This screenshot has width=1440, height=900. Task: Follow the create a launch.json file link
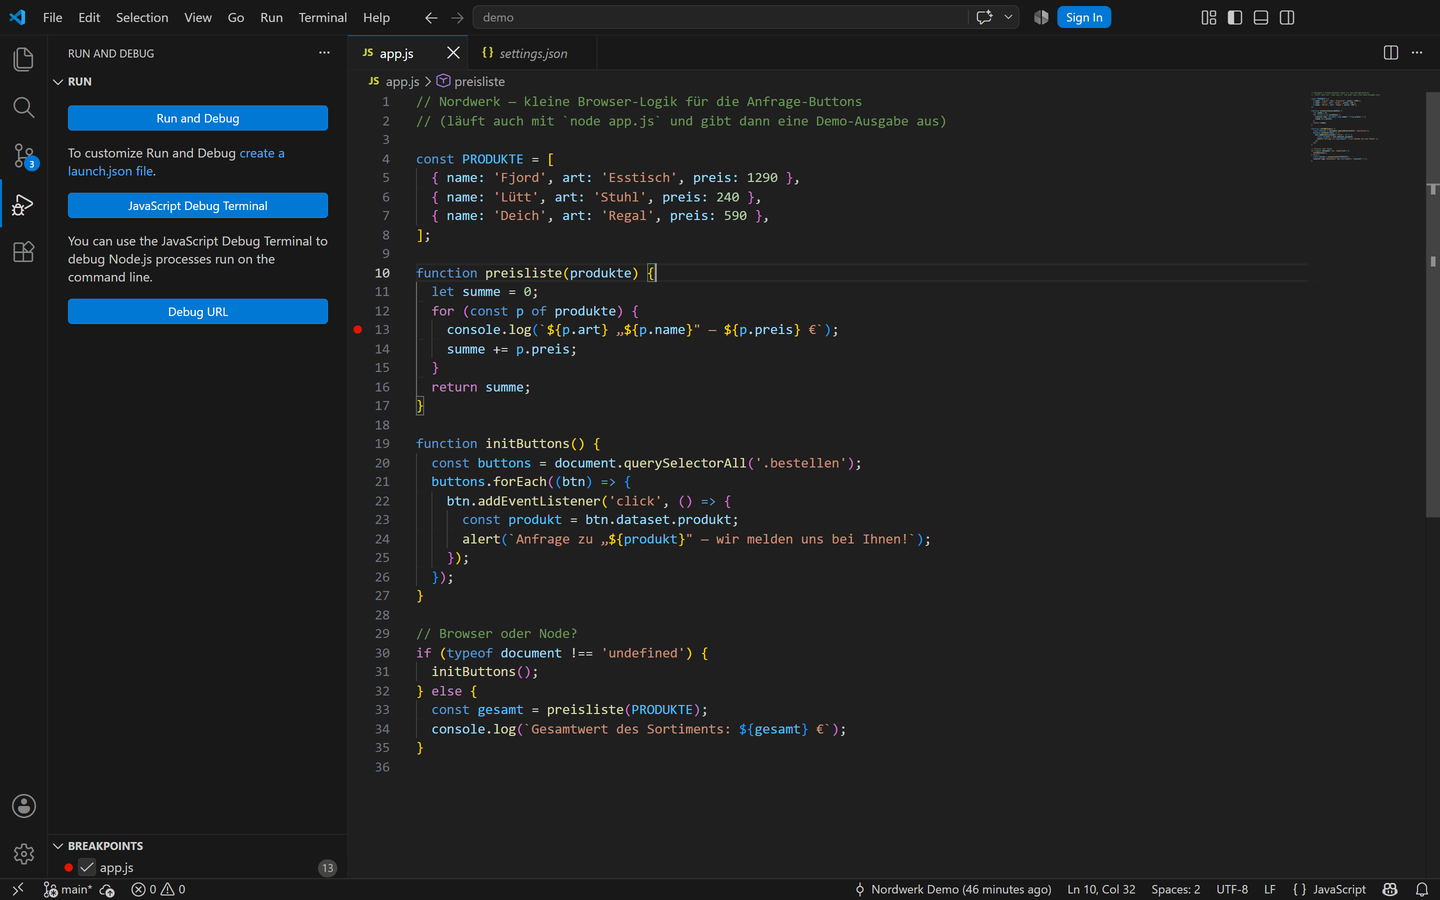tap(176, 162)
